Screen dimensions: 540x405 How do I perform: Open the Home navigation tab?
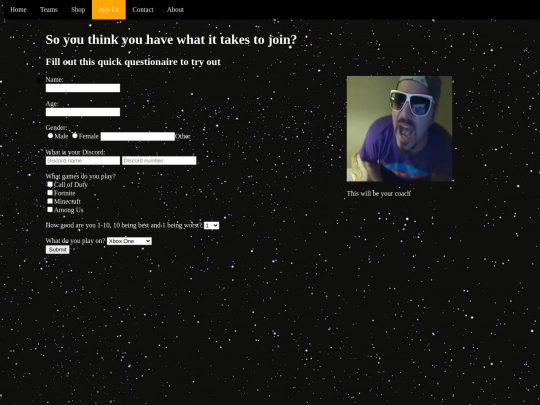[x=18, y=10]
